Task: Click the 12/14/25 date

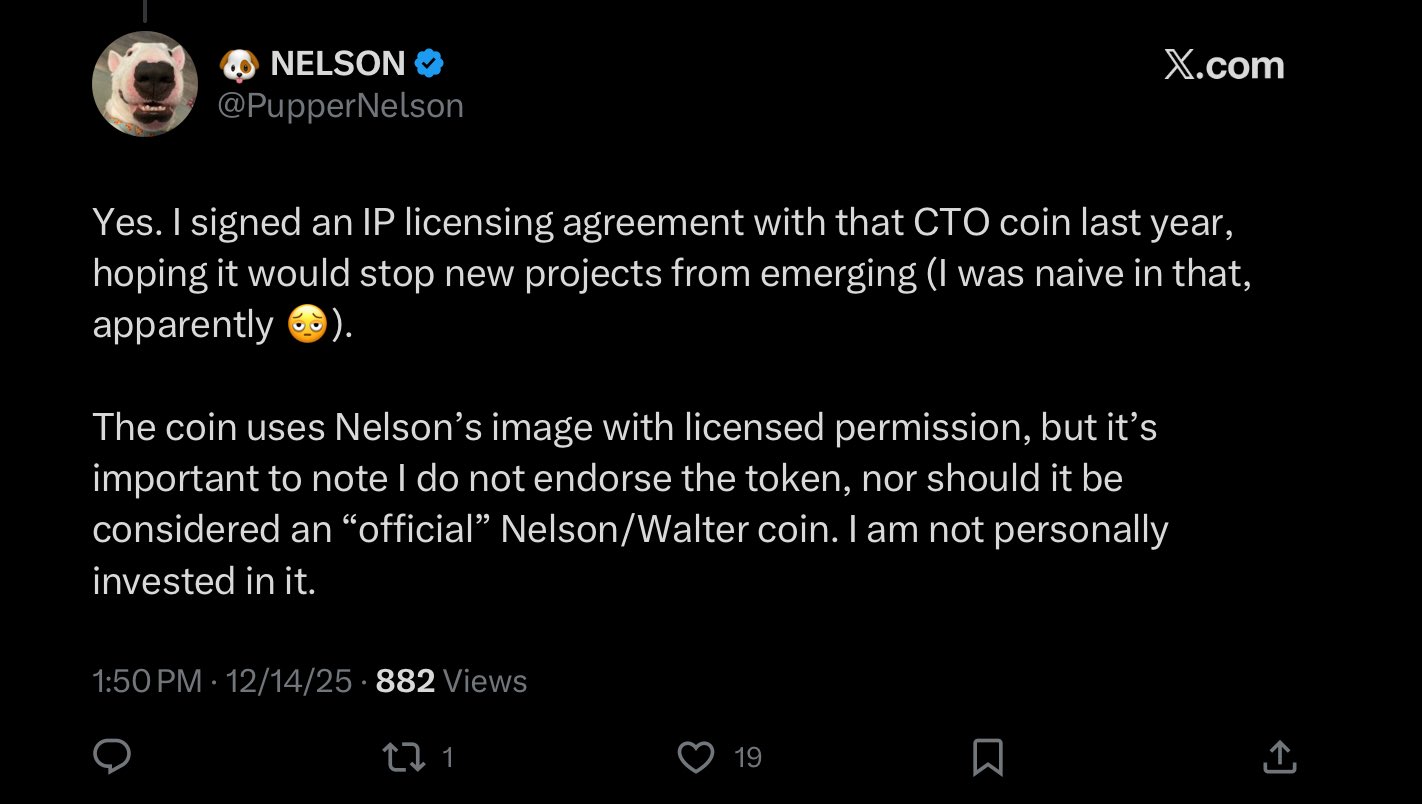Action: [289, 682]
